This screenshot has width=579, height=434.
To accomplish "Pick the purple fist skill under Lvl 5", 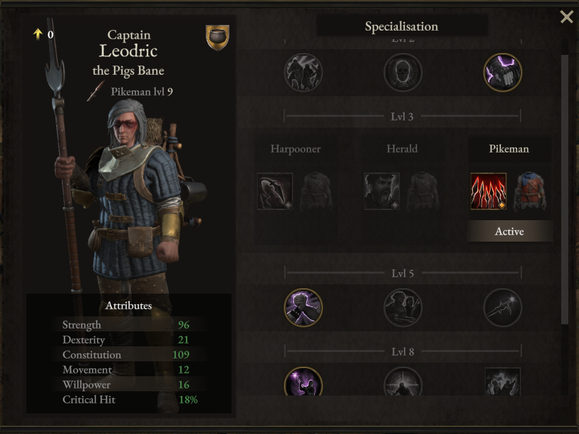I will [x=303, y=307].
